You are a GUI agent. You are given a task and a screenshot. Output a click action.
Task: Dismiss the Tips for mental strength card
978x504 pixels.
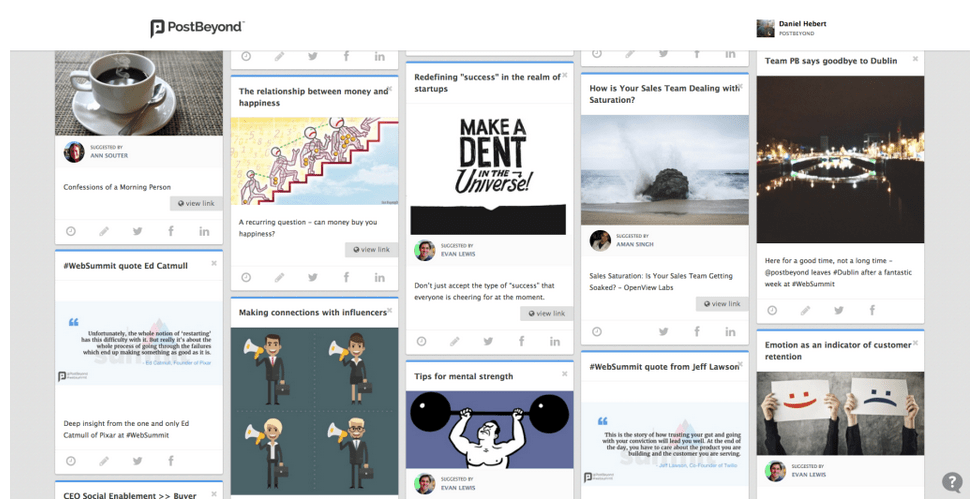pyautogui.click(x=564, y=374)
